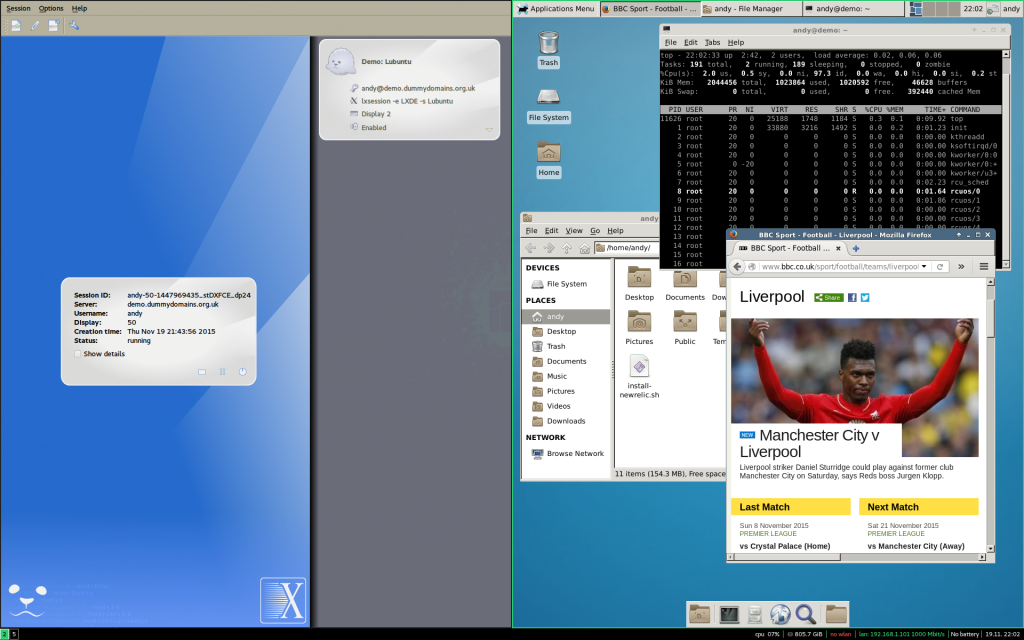This screenshot has width=1024, height=640.
Task: Click the Firefox URL bar
Action: [839, 266]
